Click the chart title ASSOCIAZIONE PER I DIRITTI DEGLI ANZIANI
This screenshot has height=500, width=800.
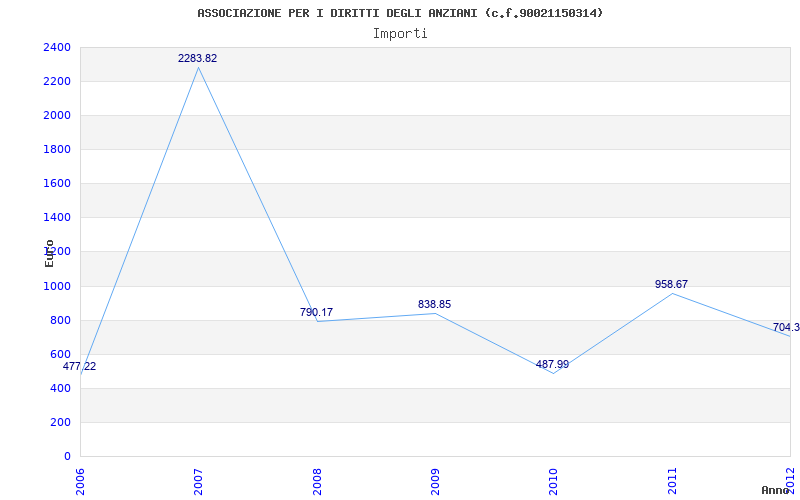(x=400, y=13)
